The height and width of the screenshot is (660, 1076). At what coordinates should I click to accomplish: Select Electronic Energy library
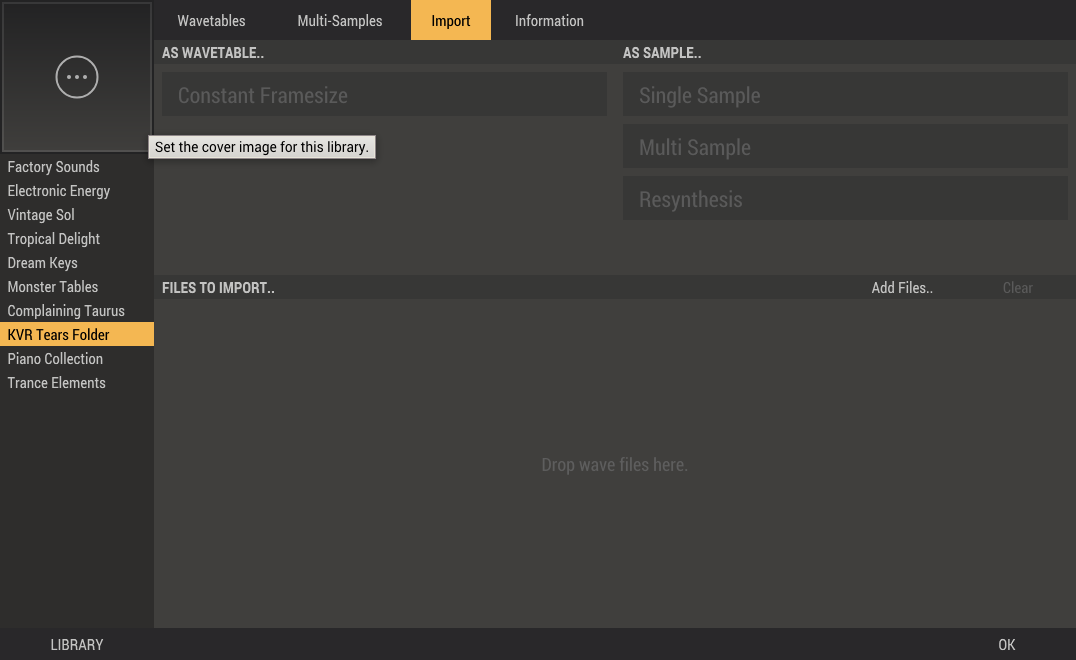[x=59, y=191]
